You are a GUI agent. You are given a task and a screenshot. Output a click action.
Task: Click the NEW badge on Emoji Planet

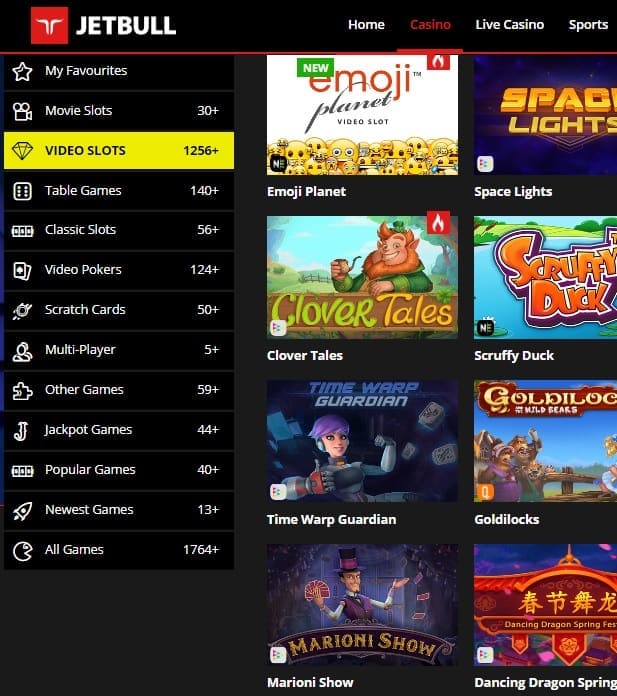pos(315,68)
